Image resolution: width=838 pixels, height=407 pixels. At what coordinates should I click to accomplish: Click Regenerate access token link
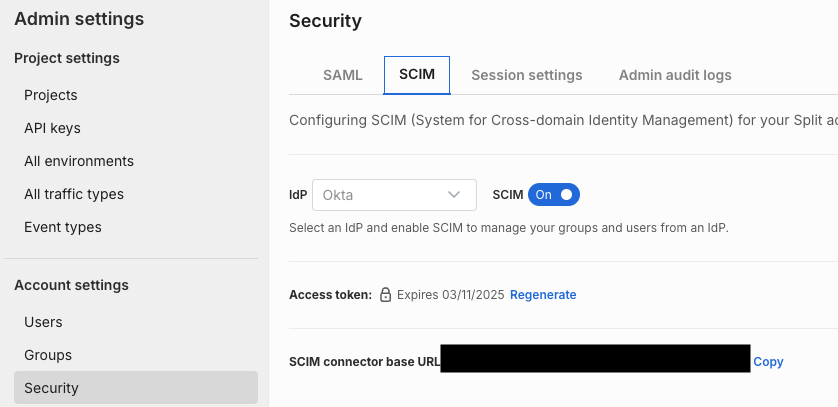pos(543,295)
